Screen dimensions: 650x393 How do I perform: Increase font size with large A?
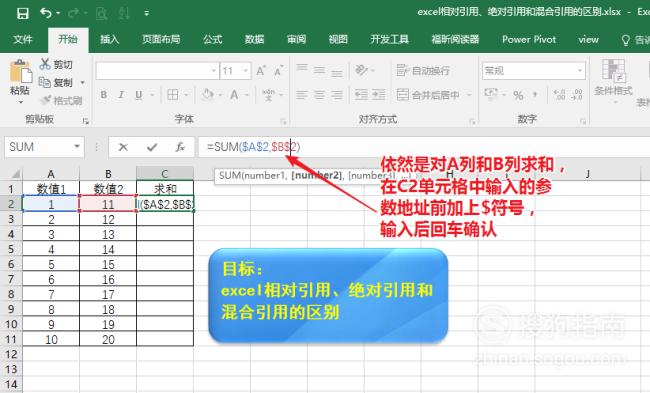pos(261,71)
